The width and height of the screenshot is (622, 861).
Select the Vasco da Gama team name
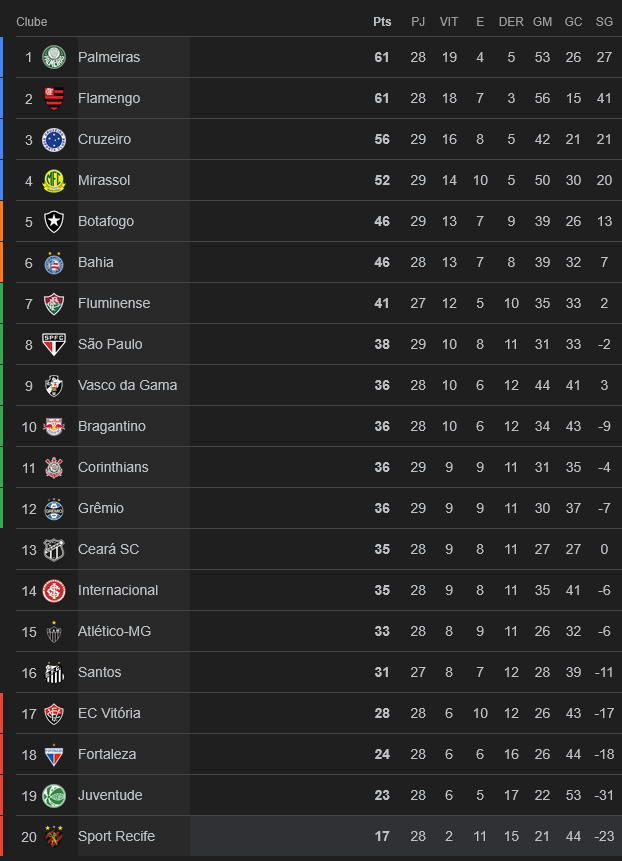[x=127, y=385]
